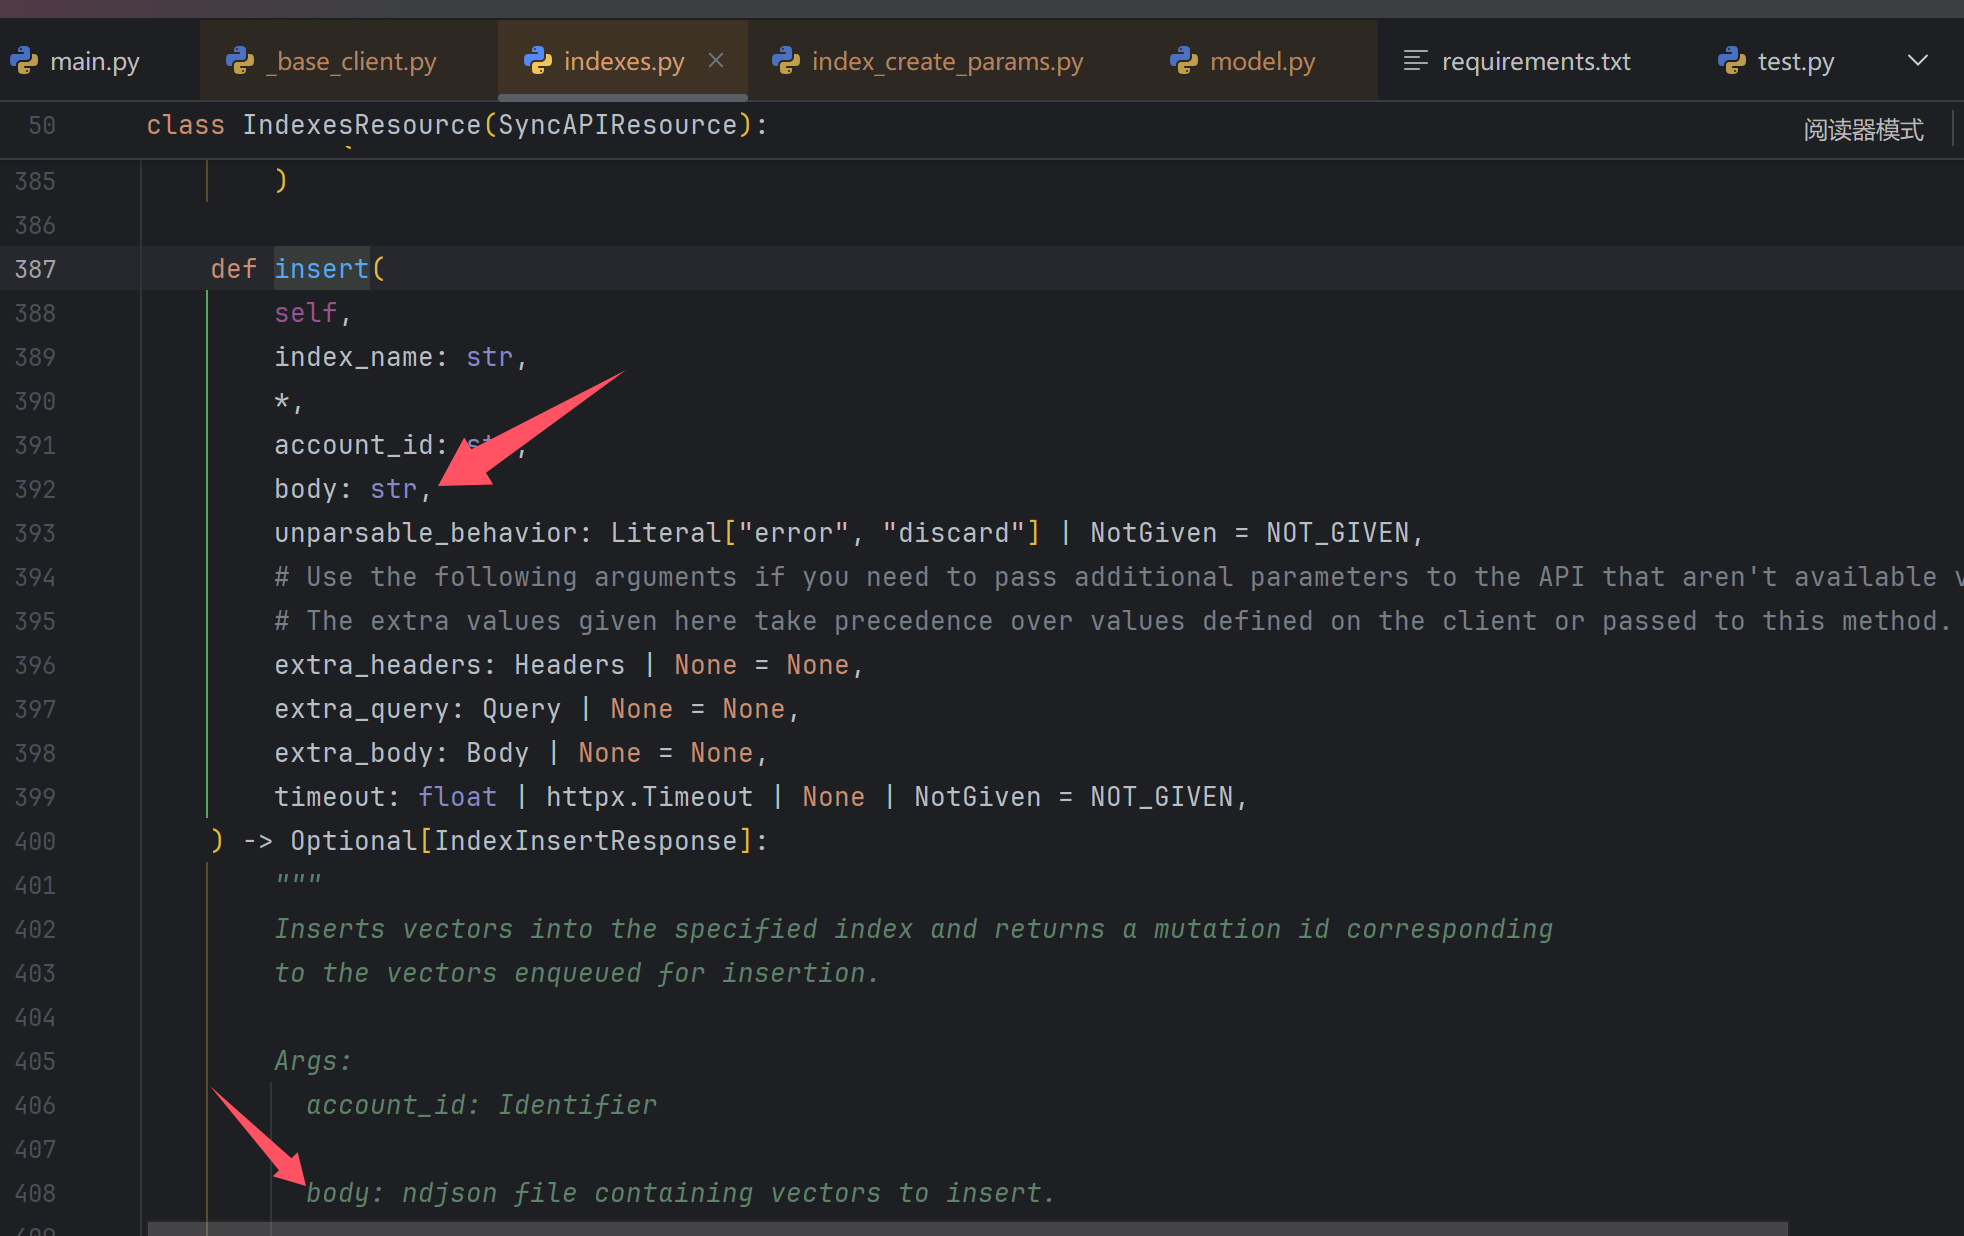
Task: Switch to the model.py tab
Action: tap(1262, 61)
